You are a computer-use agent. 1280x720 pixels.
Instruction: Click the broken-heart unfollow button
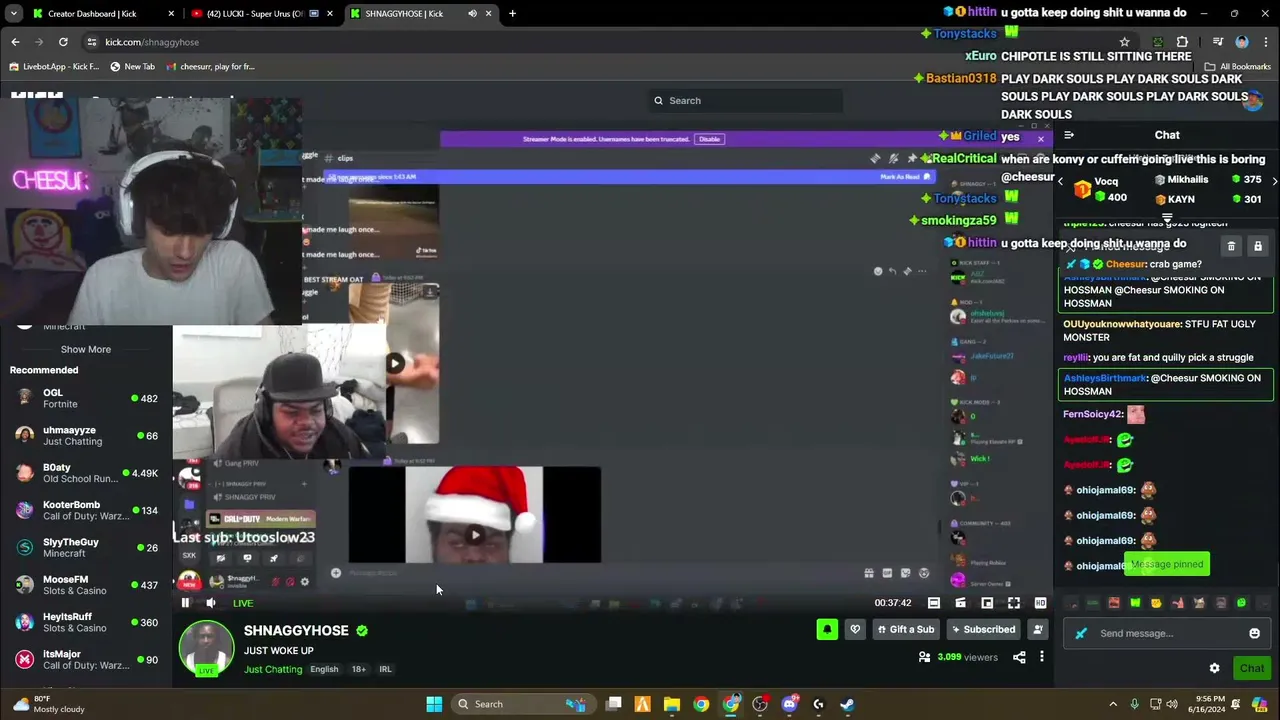[x=855, y=629]
